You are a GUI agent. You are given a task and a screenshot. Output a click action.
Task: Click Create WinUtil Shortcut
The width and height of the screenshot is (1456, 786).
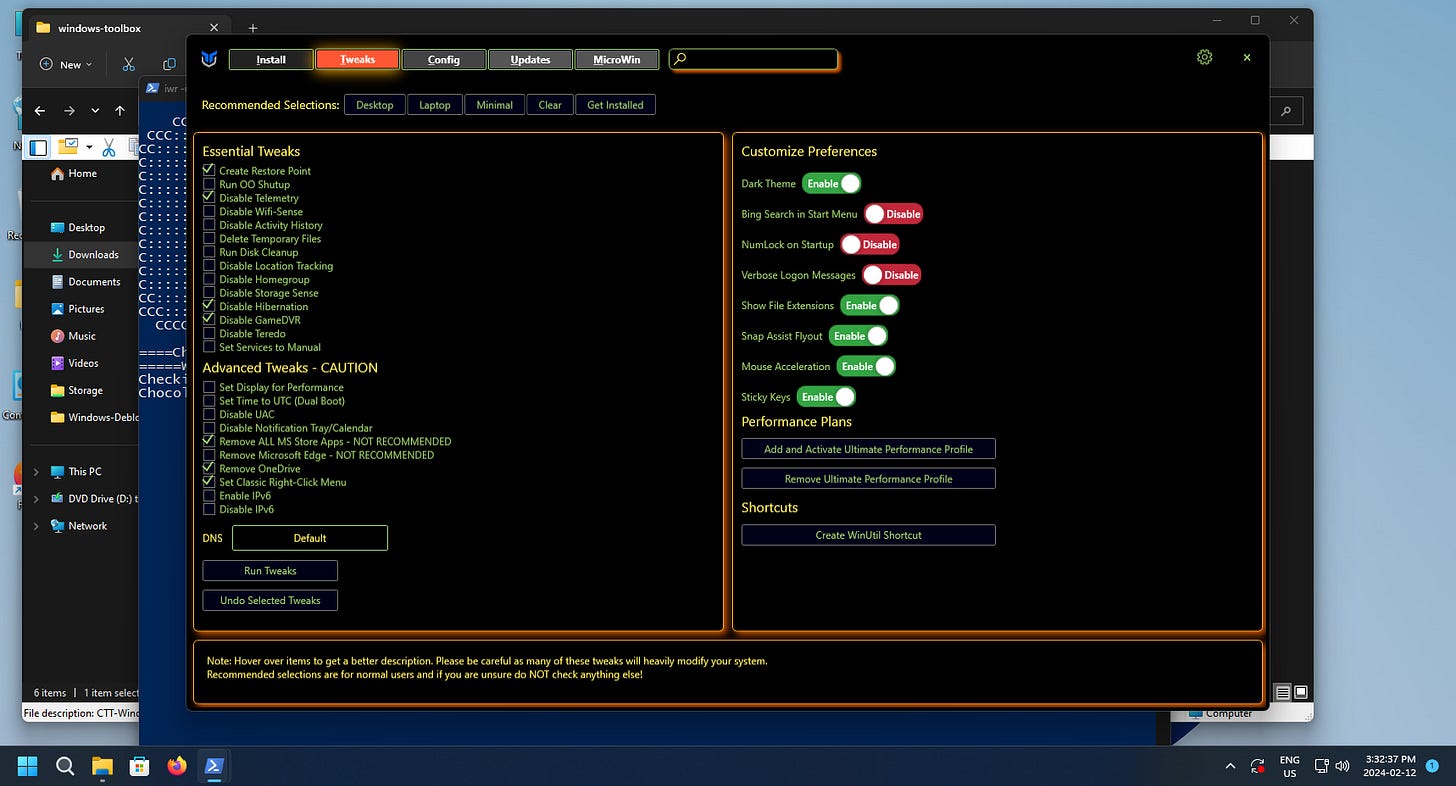tap(868, 535)
